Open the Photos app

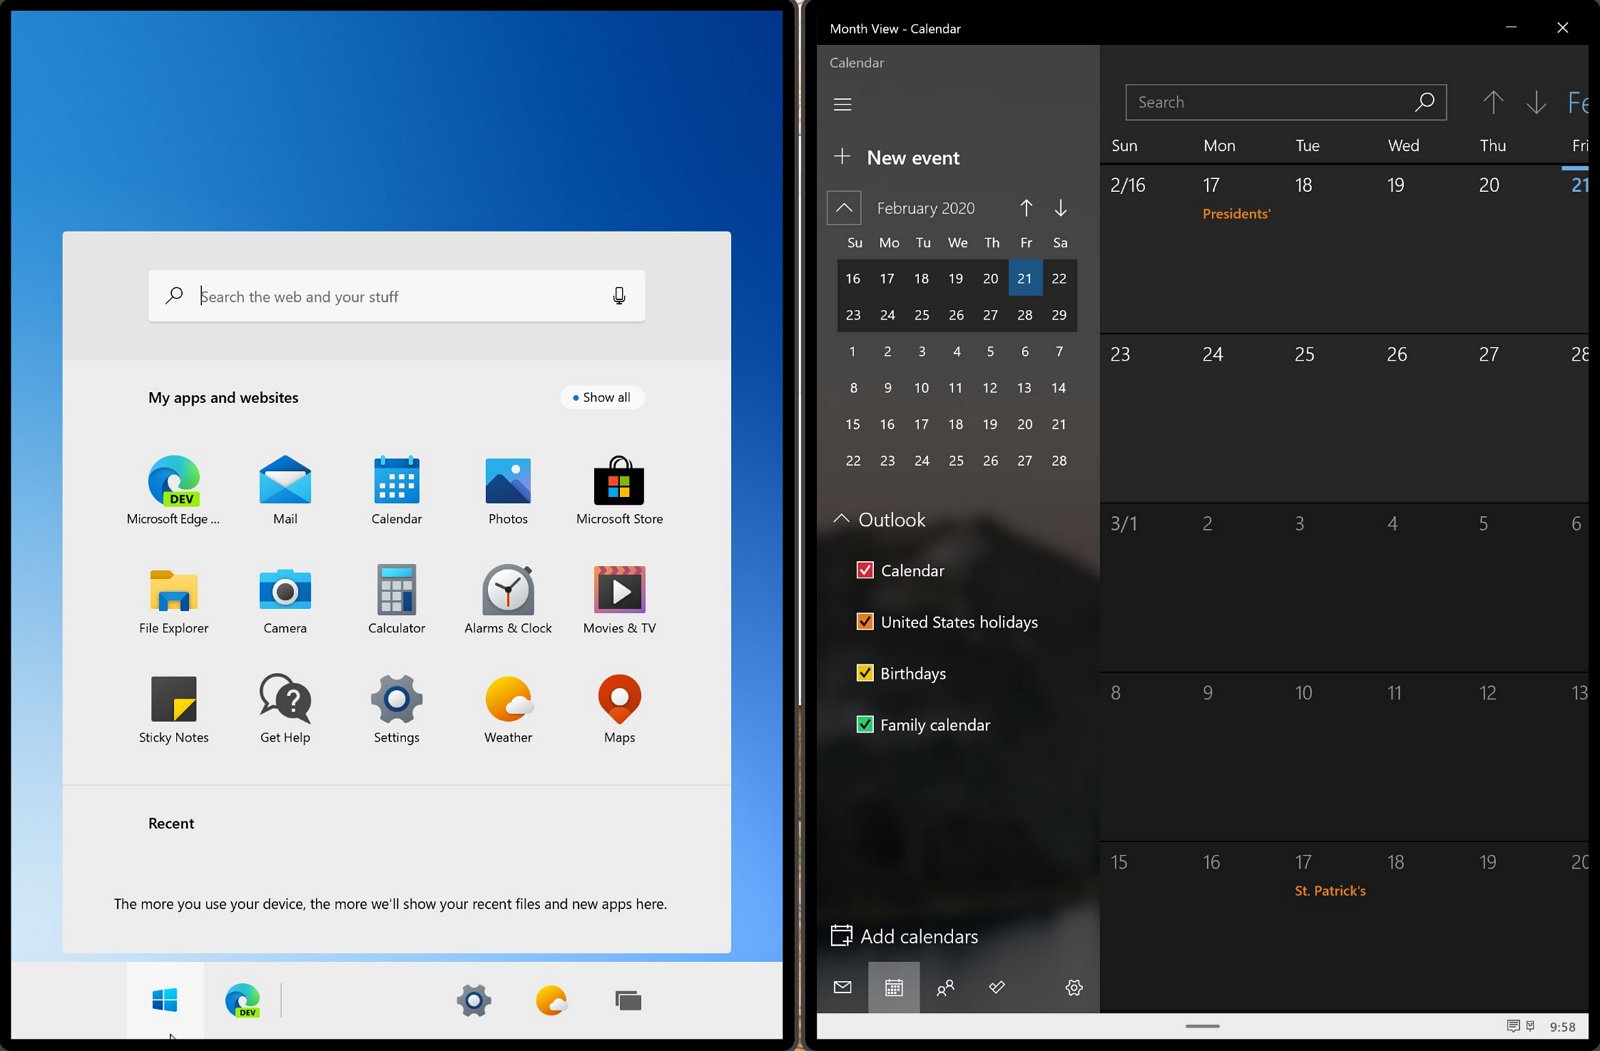[x=508, y=481]
